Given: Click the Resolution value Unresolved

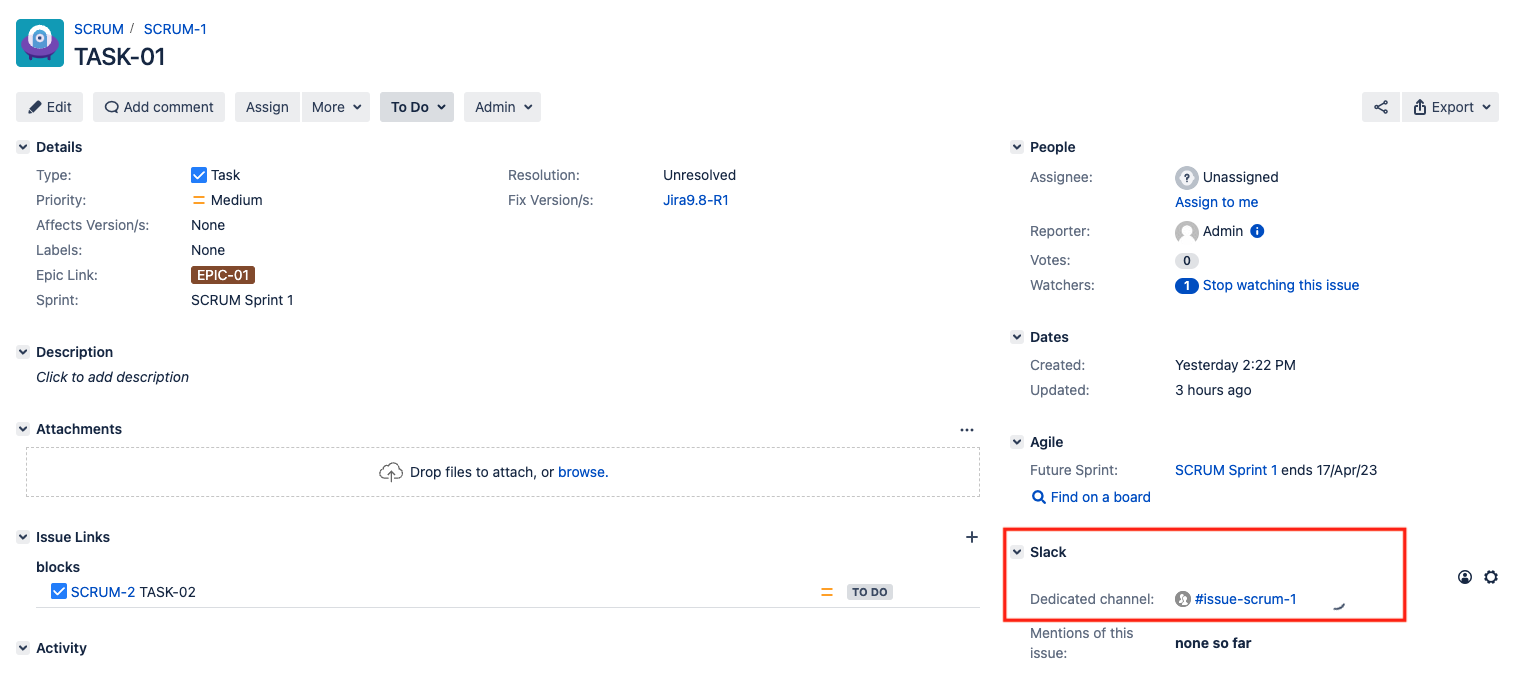Looking at the screenshot, I should coord(699,175).
